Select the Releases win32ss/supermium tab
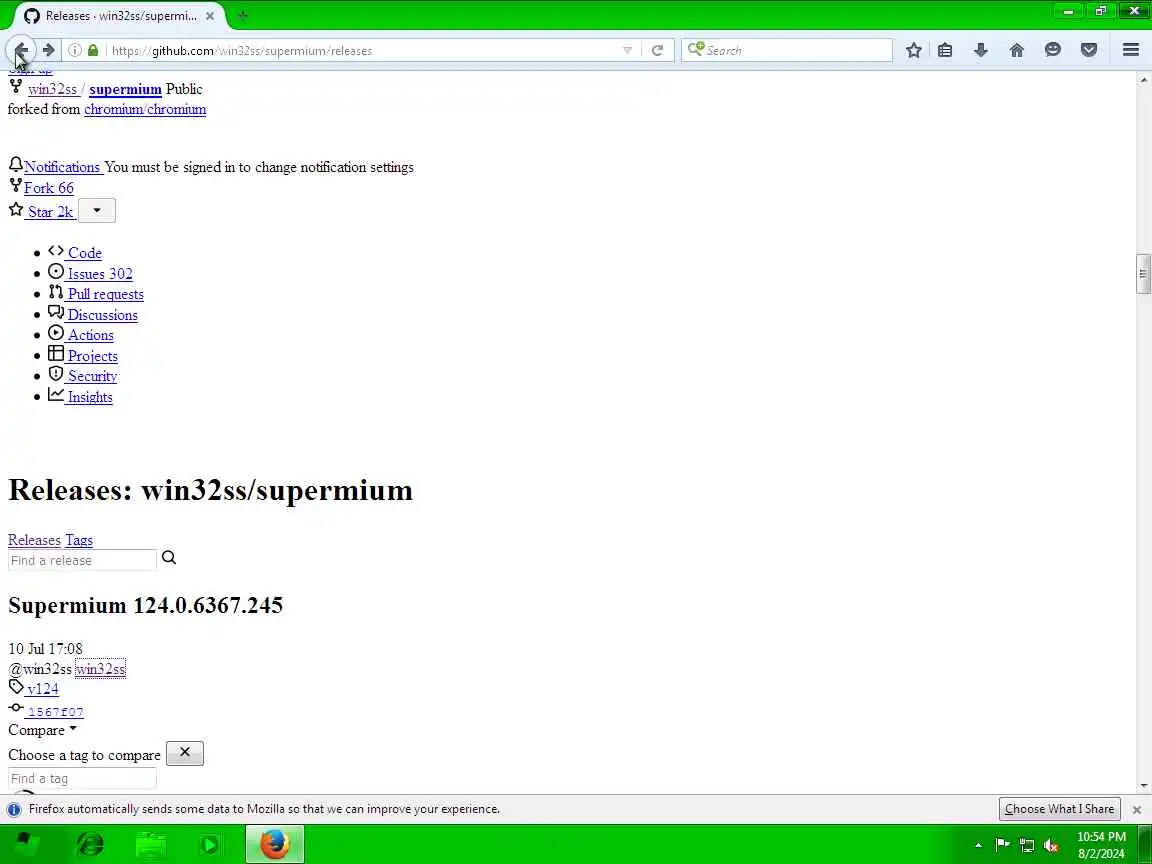The image size is (1152, 864). [120, 15]
